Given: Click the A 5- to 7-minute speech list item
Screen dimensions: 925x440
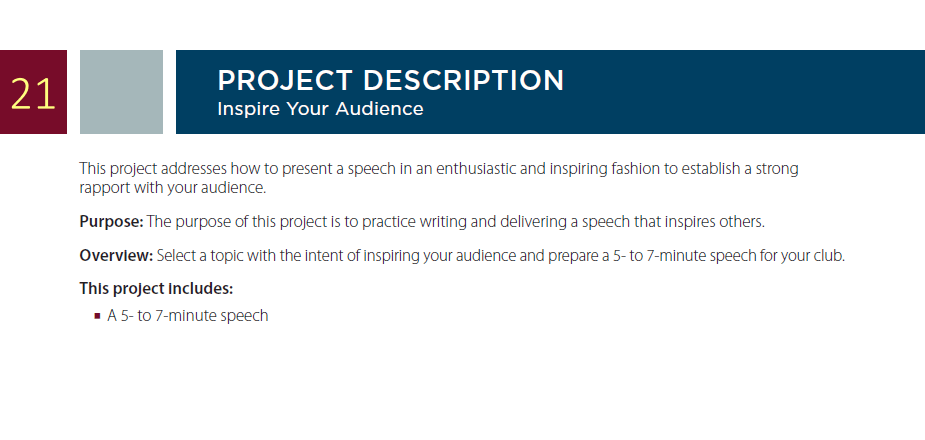Looking at the screenshot, I should point(188,316).
